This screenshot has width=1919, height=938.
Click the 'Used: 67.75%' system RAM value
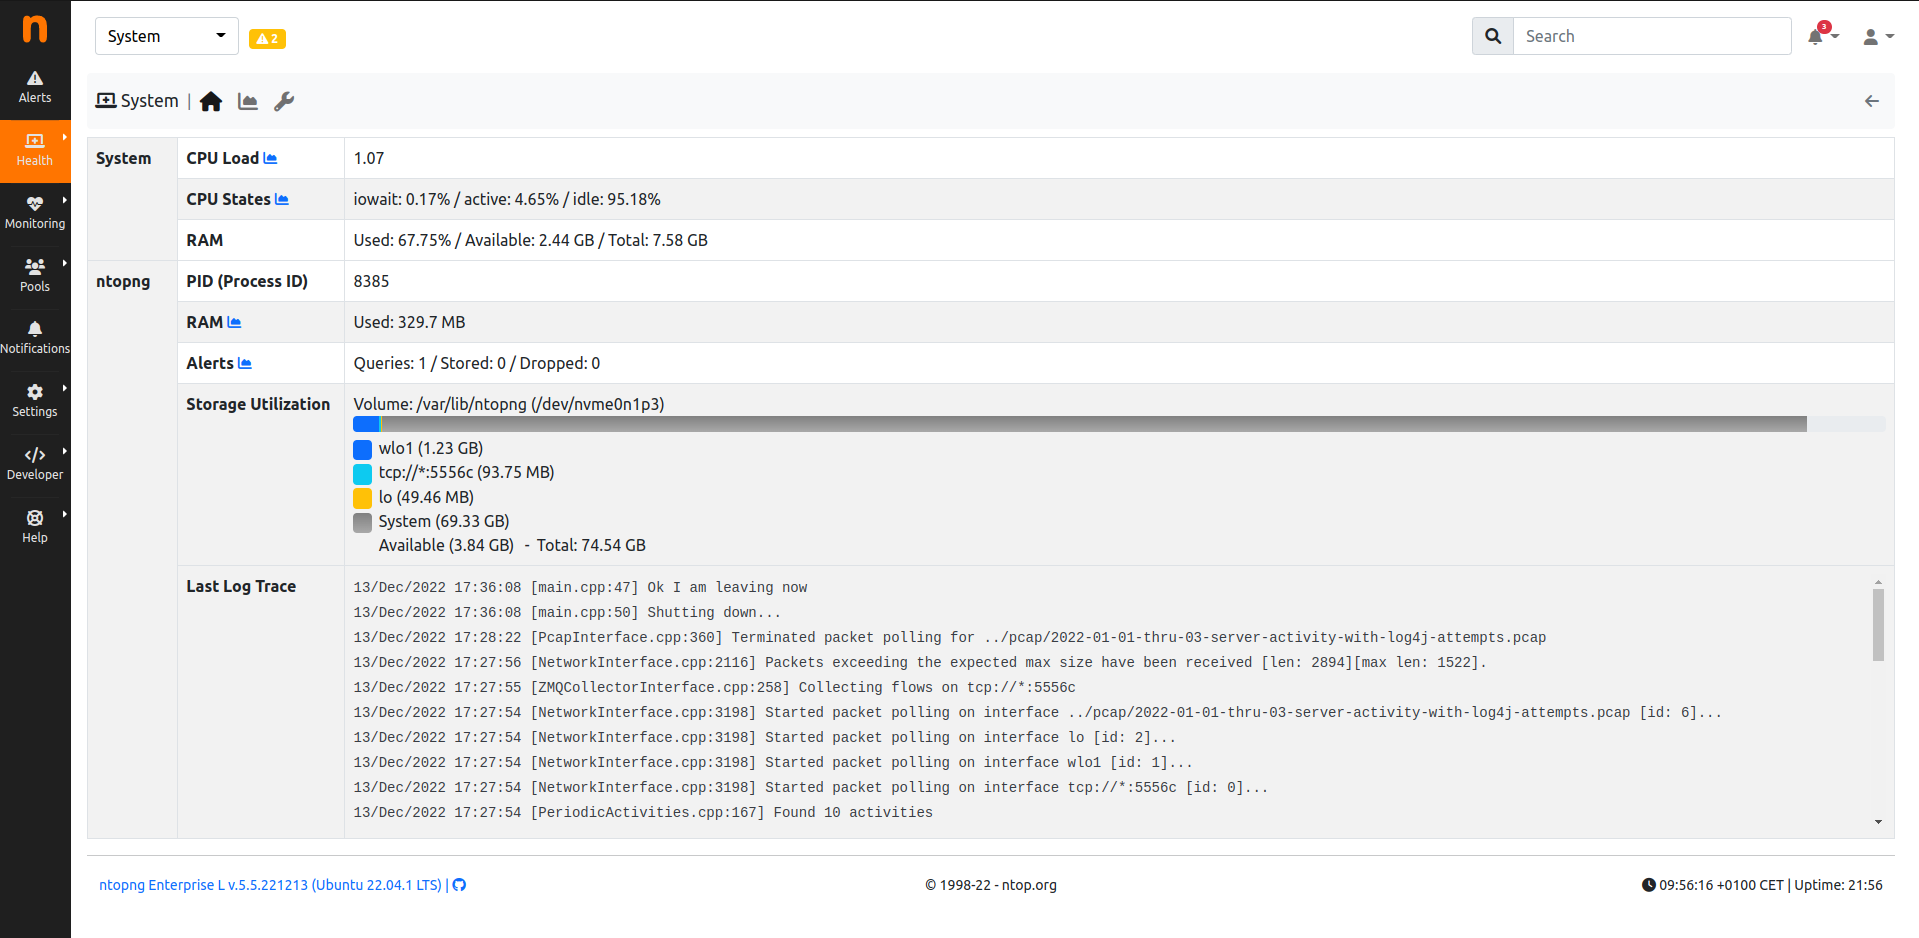[x=530, y=240]
